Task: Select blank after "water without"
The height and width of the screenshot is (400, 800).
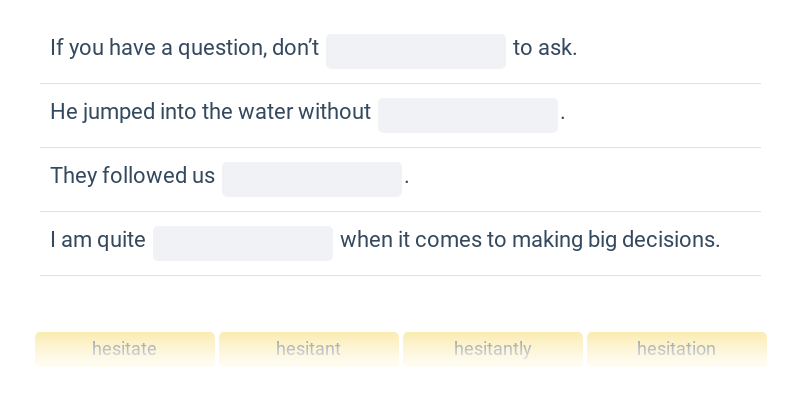Action: click(x=468, y=115)
